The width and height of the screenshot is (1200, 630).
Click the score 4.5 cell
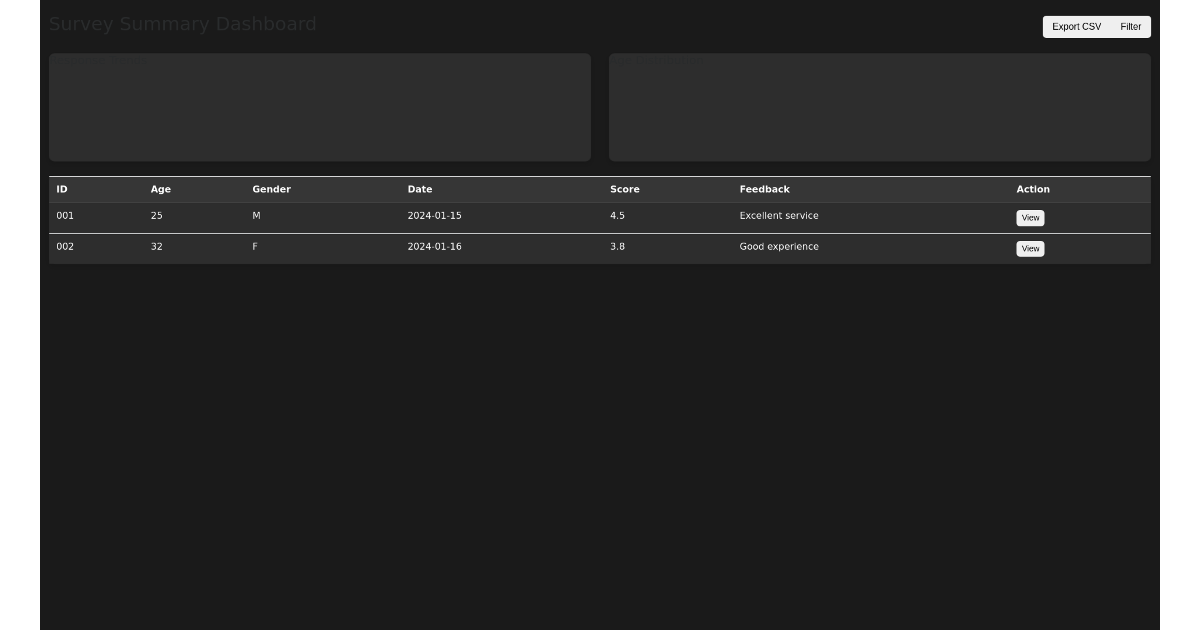617,216
